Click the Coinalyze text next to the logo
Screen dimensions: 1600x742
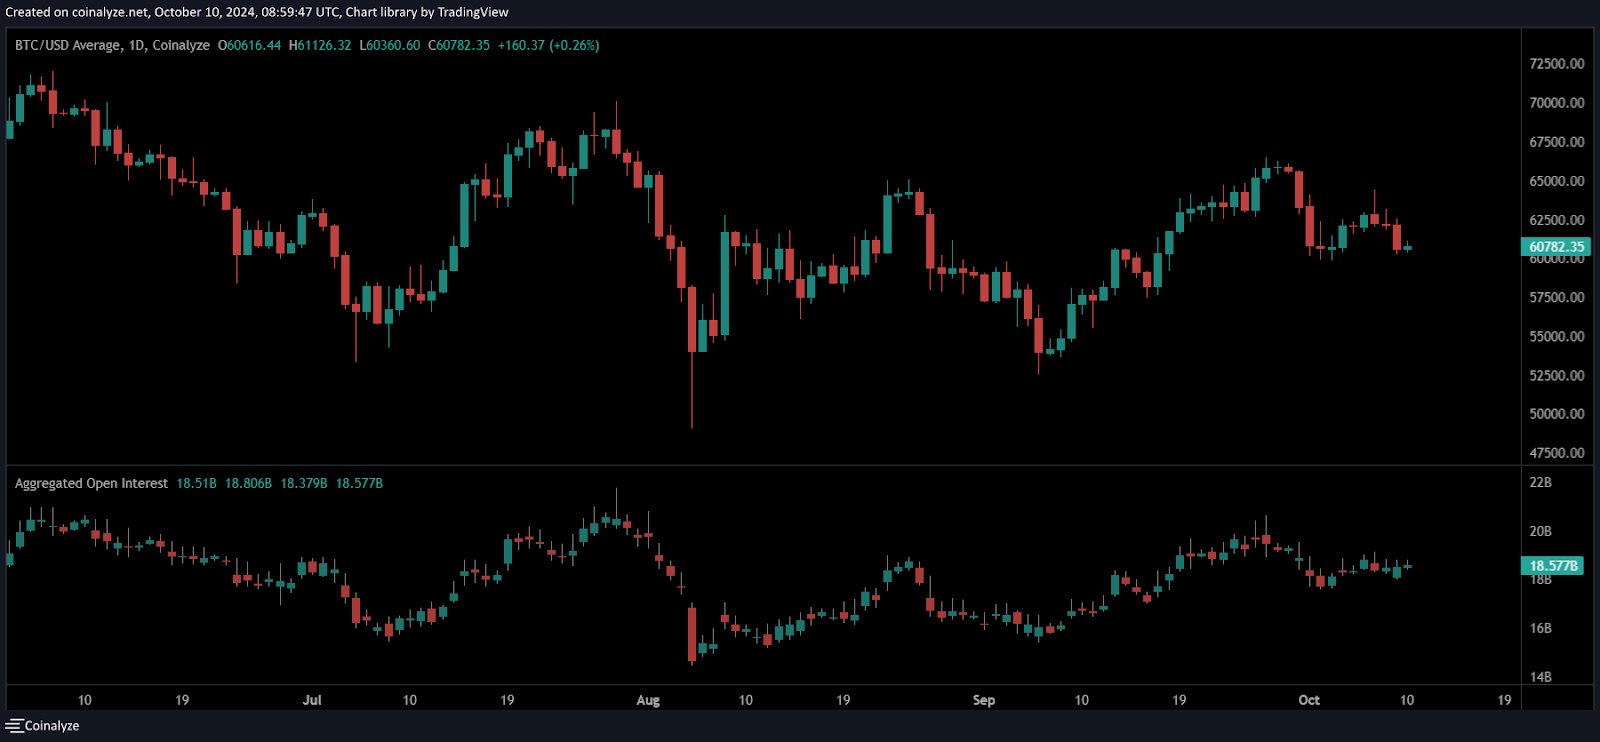[52, 726]
